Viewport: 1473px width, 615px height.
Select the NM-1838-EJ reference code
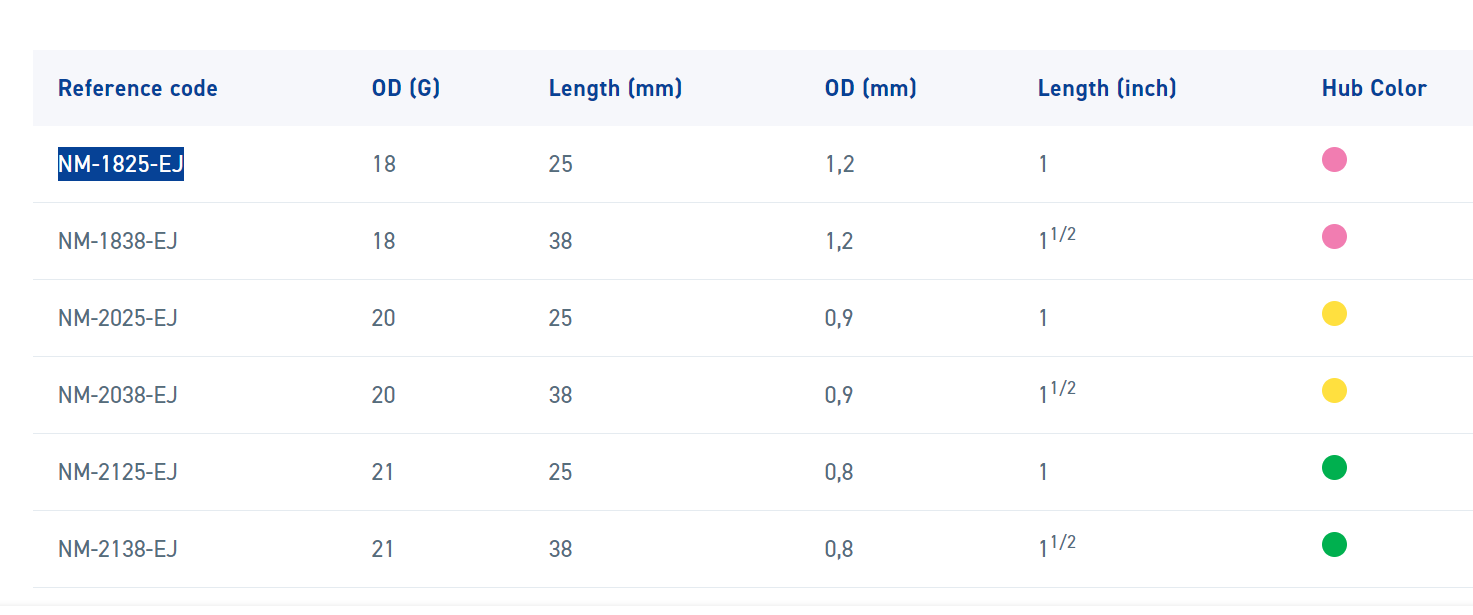click(x=118, y=241)
